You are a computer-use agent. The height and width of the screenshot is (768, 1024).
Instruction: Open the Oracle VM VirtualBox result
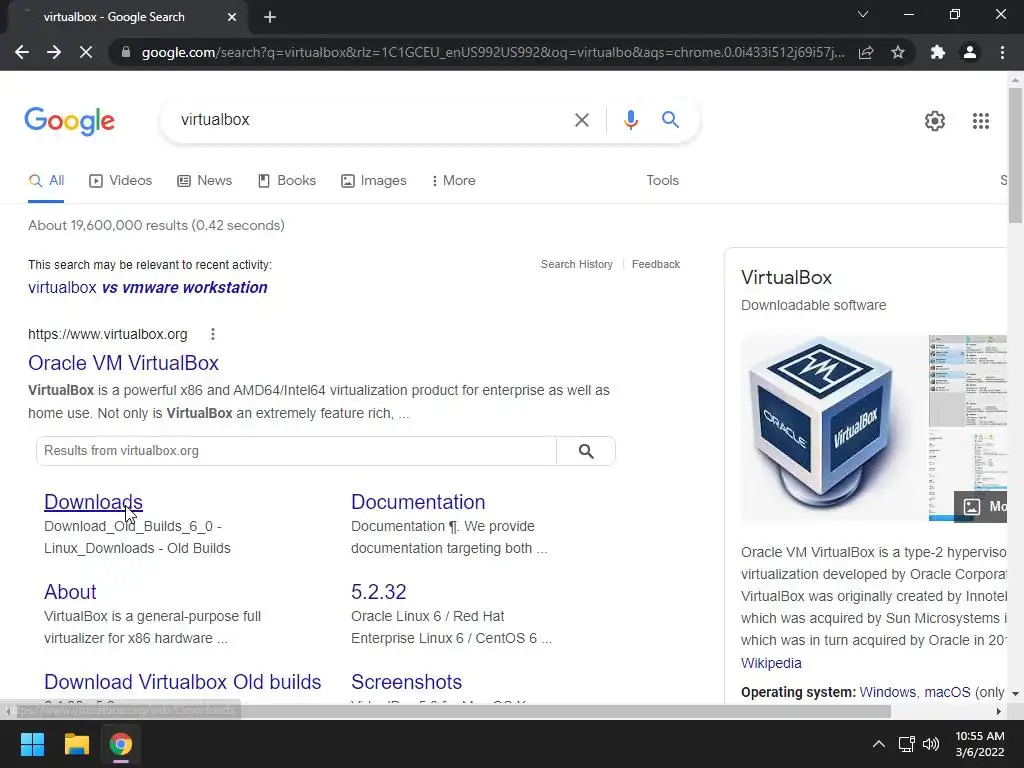[123, 363]
